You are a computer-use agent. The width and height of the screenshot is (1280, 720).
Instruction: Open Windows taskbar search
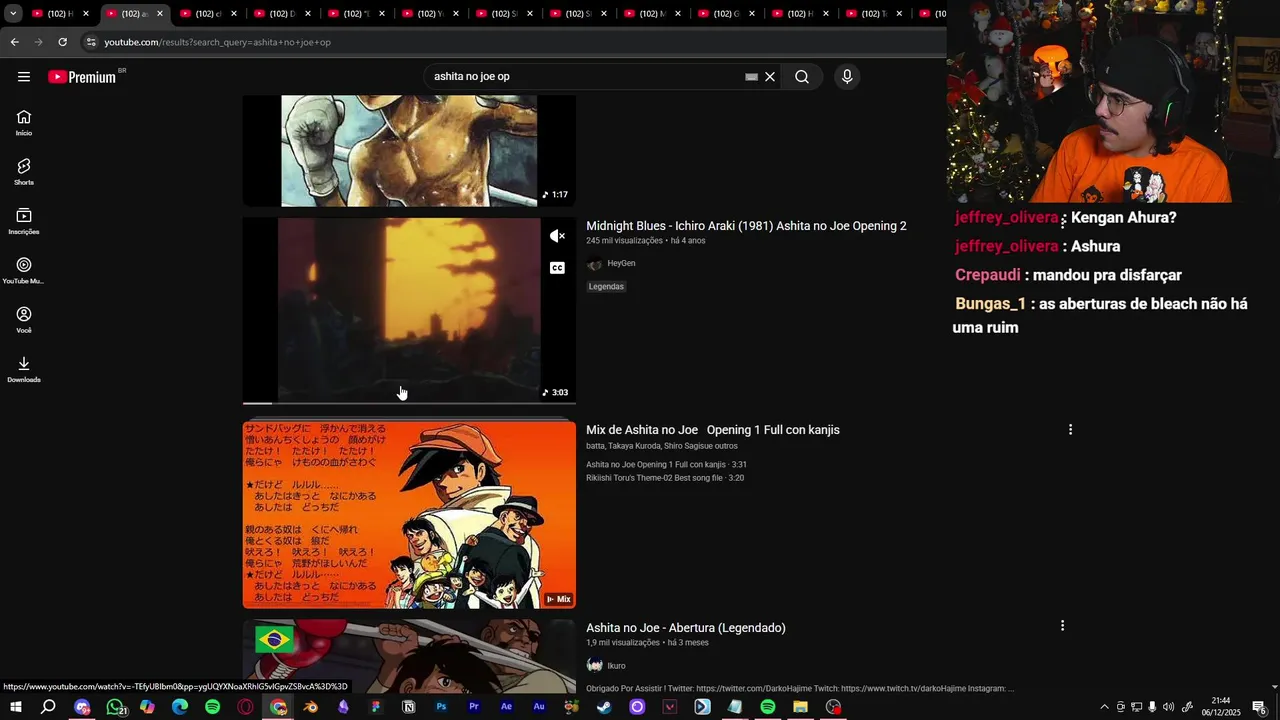tap(48, 707)
